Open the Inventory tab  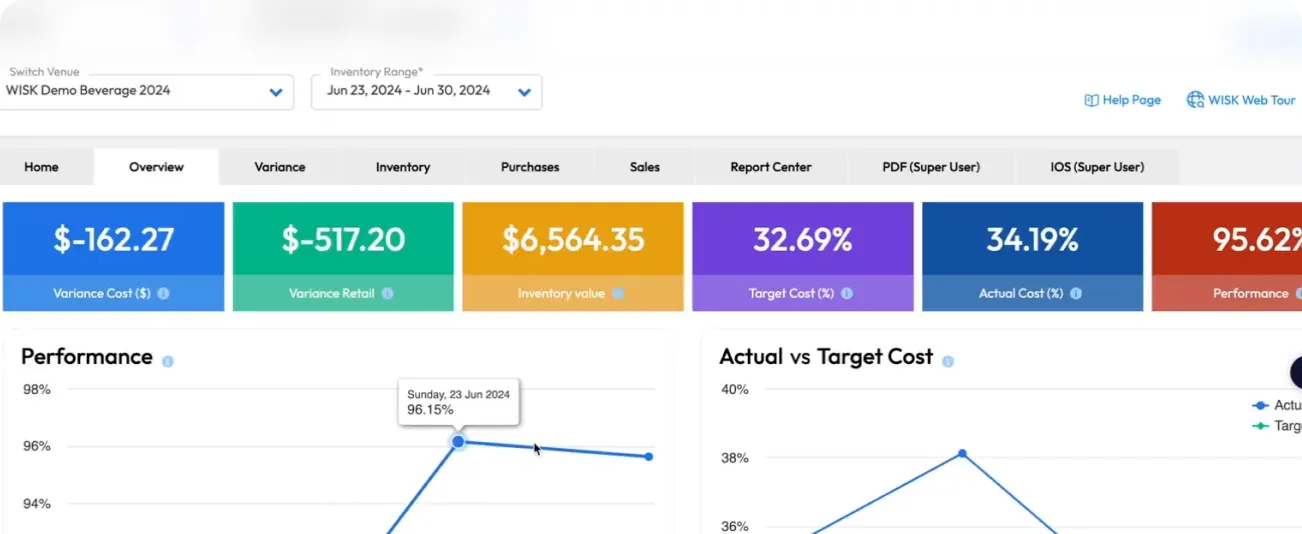(x=403, y=167)
